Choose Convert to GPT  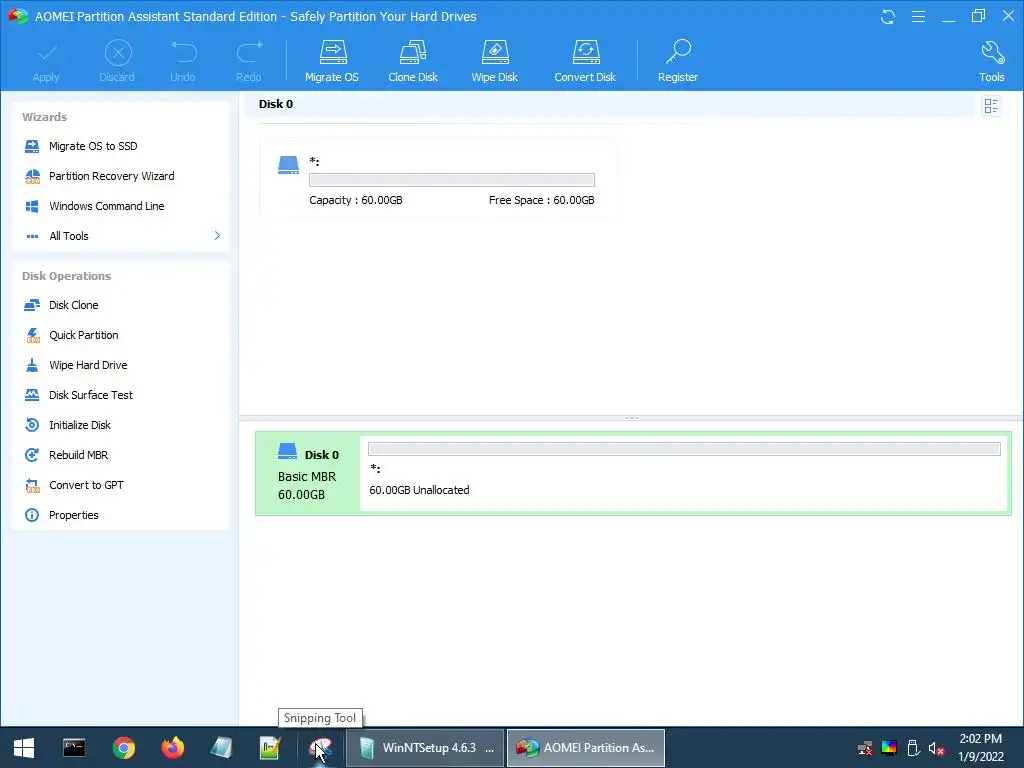86,485
